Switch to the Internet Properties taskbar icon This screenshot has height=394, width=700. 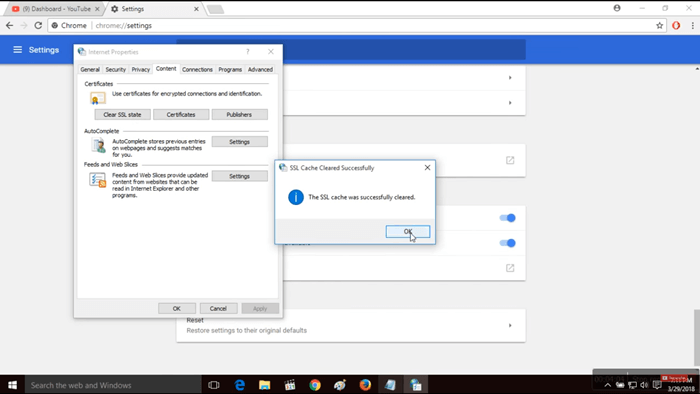416,385
